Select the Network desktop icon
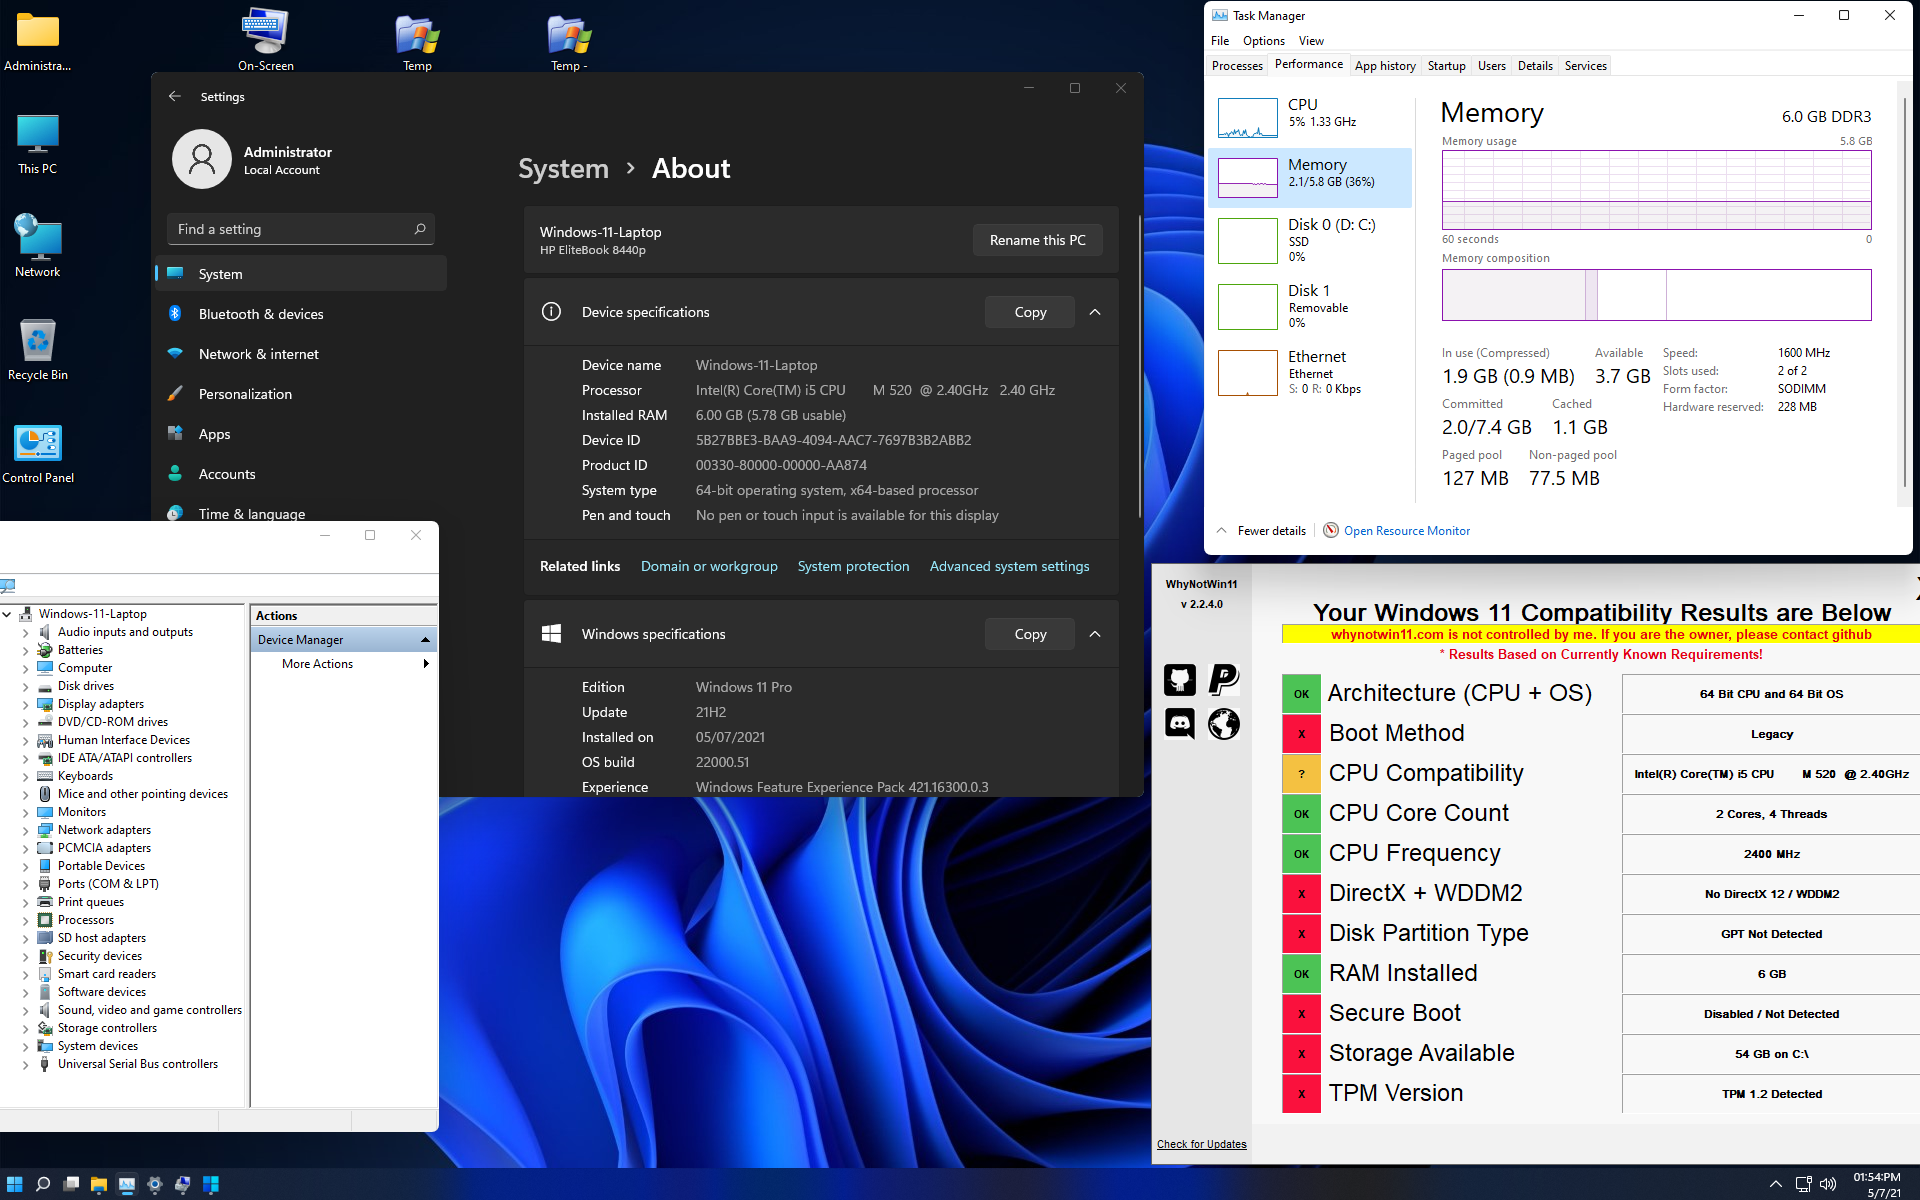Viewport: 1920px width, 1200px height. (38, 247)
